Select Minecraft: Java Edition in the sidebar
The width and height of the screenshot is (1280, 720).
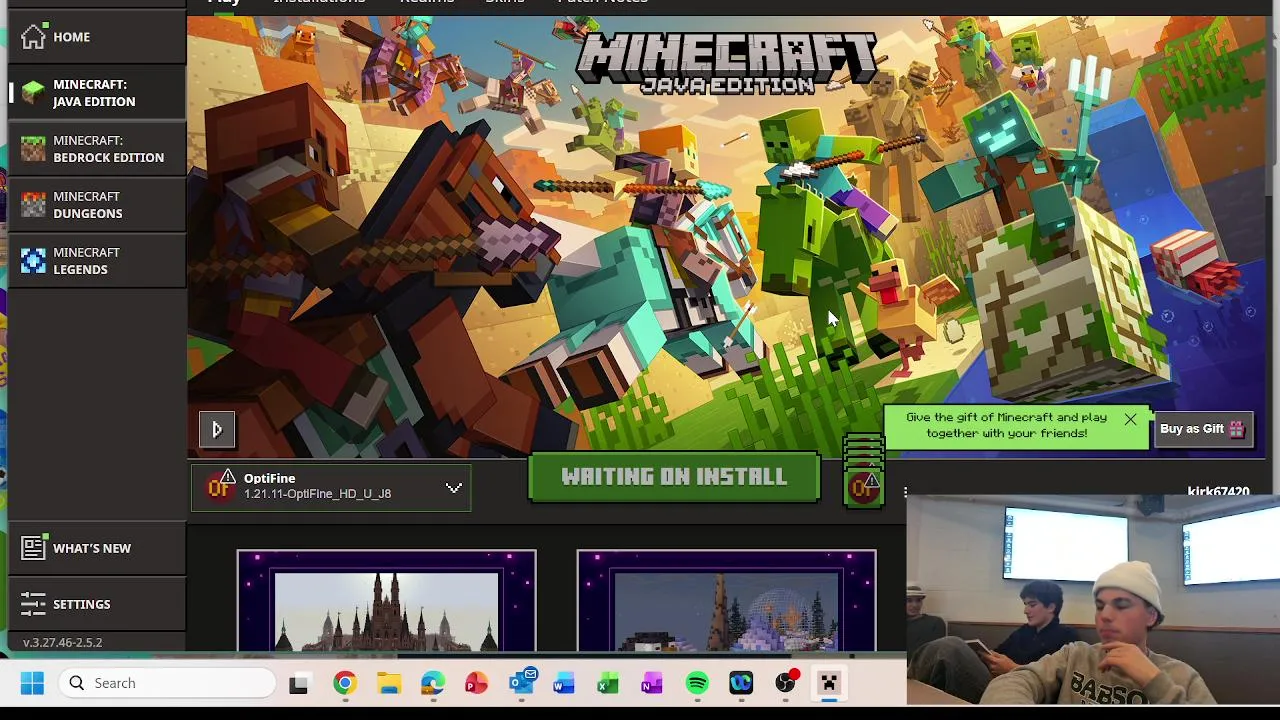[97, 93]
